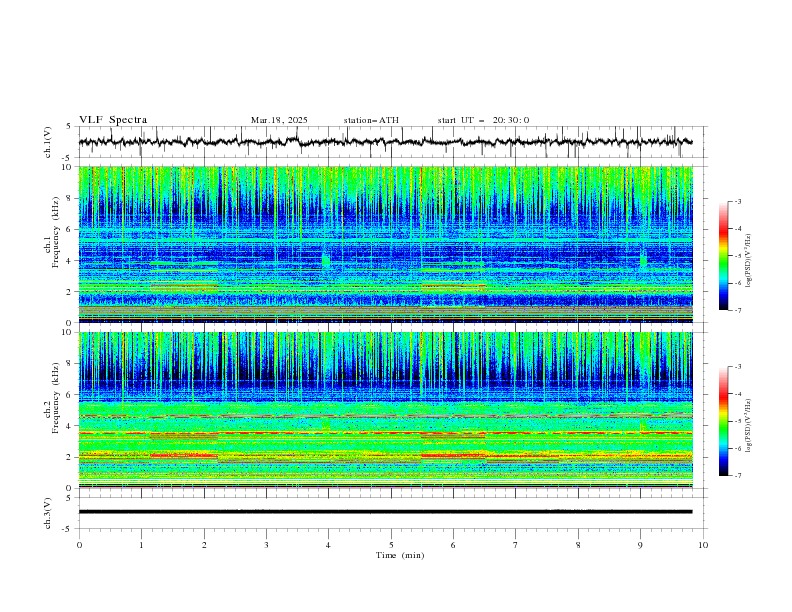
Task: Click the "-7" tick on upper colorbar
Action: (x=738, y=310)
